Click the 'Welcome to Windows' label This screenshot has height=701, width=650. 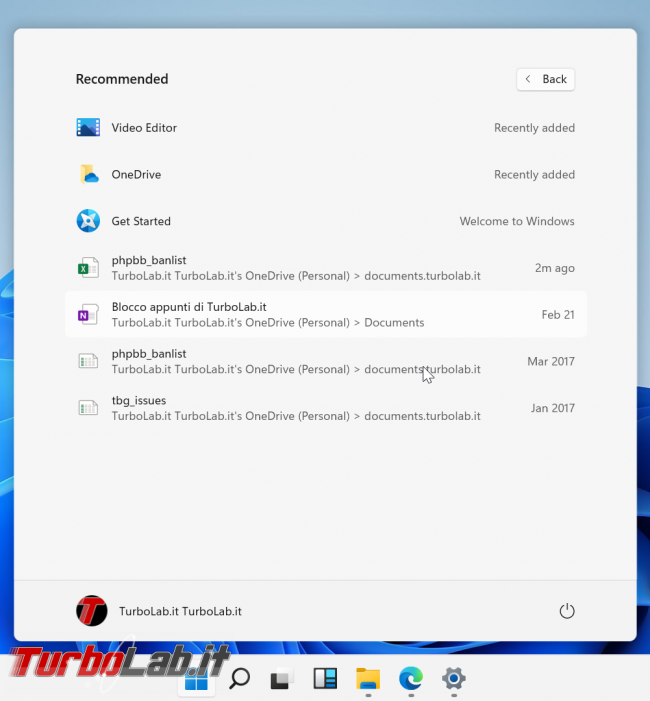pyautogui.click(x=517, y=221)
